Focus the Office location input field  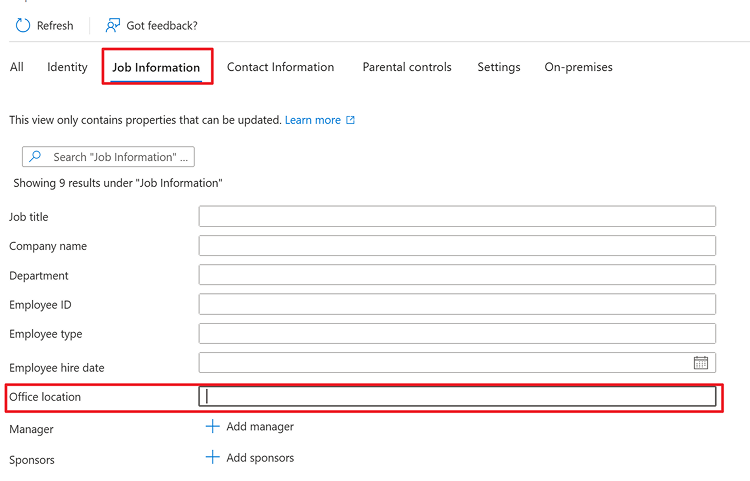click(x=457, y=397)
